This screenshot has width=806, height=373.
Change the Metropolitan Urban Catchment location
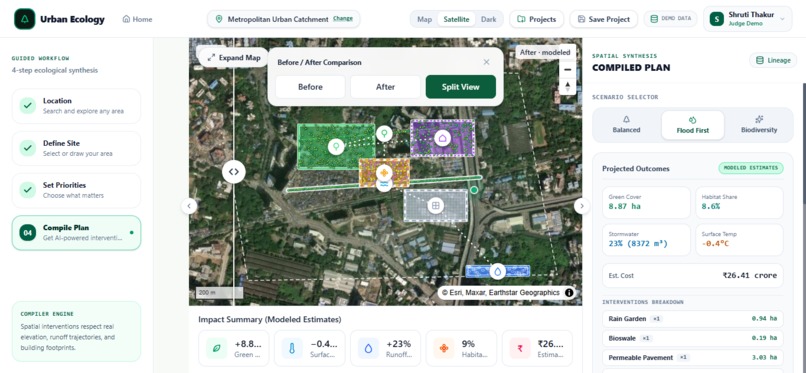[343, 19]
